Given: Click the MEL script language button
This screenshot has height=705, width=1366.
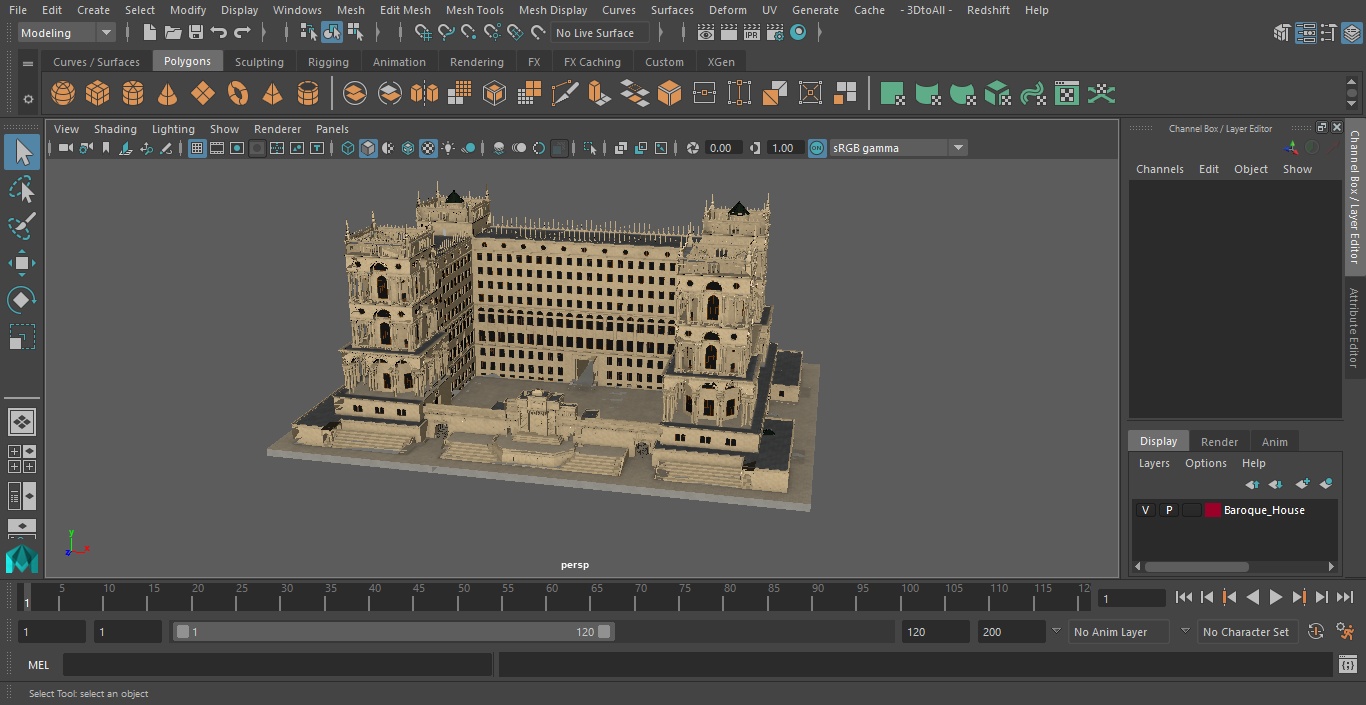Looking at the screenshot, I should [x=38, y=665].
